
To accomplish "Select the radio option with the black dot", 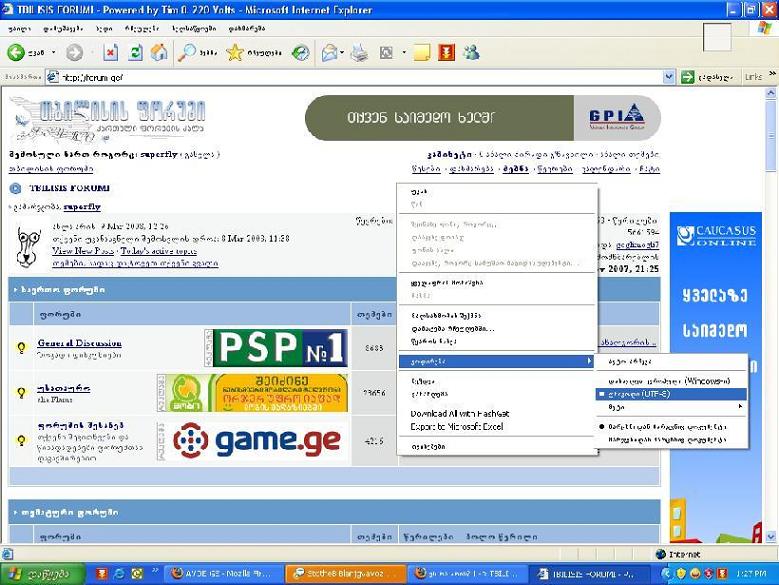I will (671, 427).
